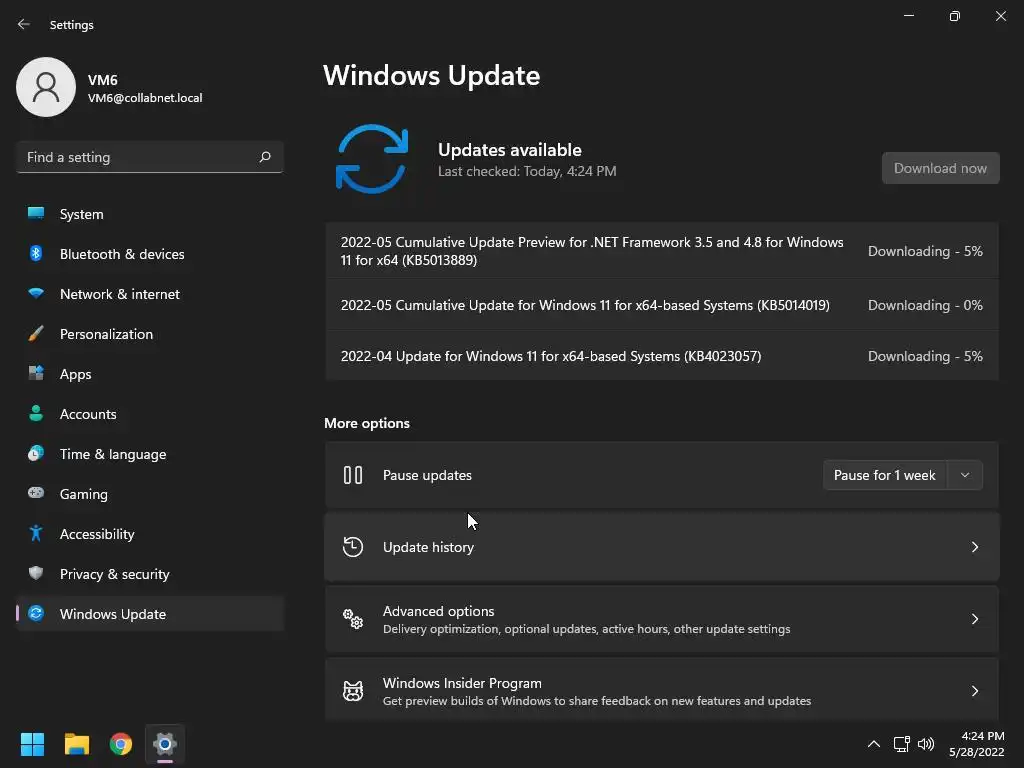This screenshot has height=768, width=1024.
Task: Click the KB5014019 cumulative update entry
Action: point(662,305)
